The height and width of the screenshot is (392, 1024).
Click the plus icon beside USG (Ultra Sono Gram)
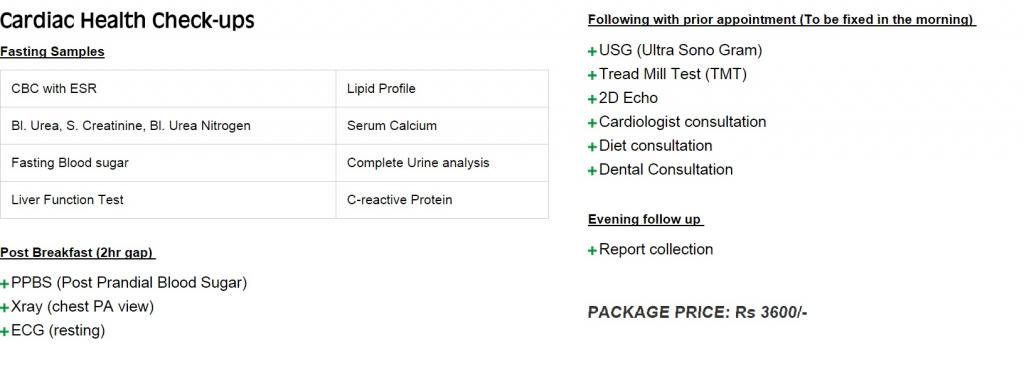coord(592,51)
